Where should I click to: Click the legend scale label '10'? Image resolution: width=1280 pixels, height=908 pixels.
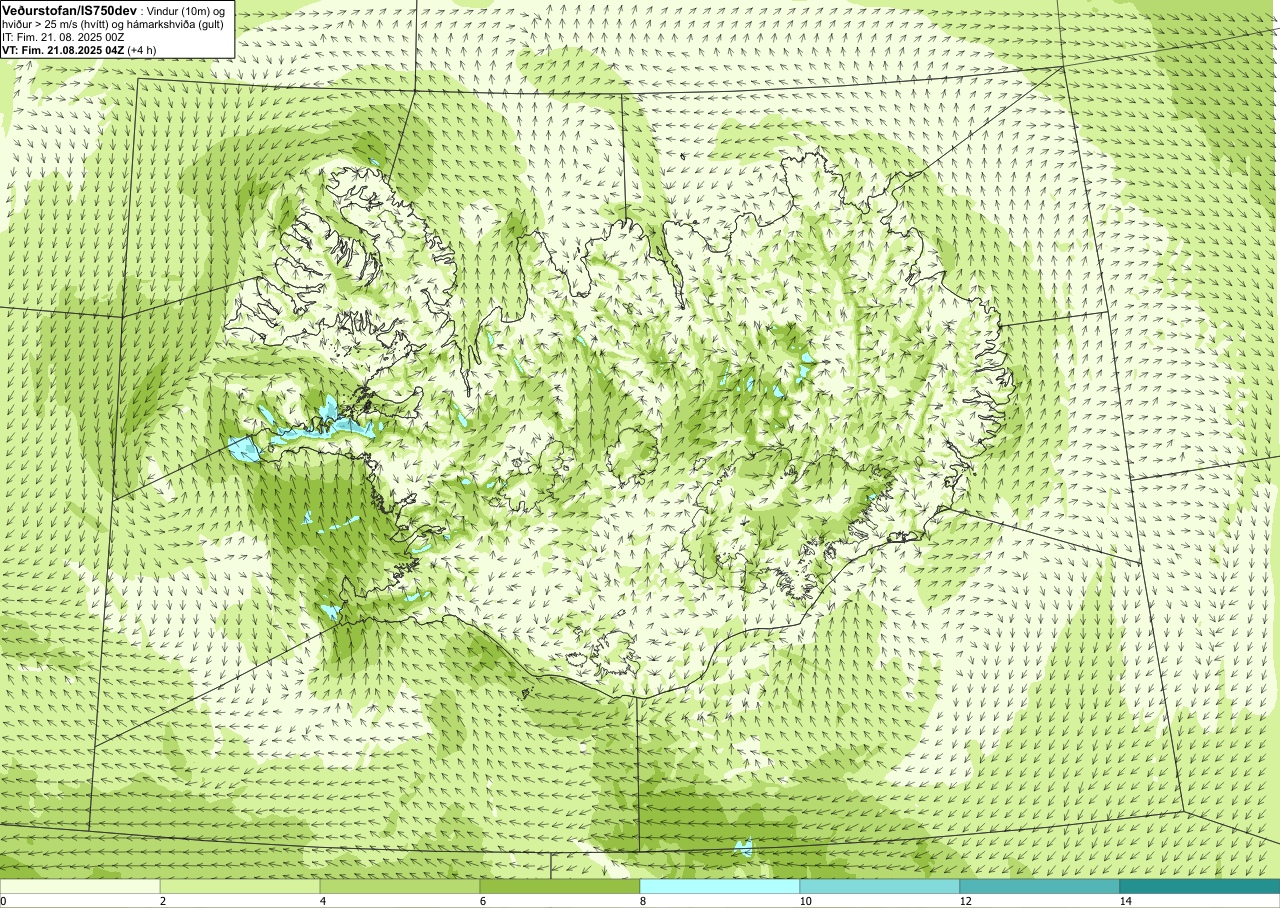(806, 901)
